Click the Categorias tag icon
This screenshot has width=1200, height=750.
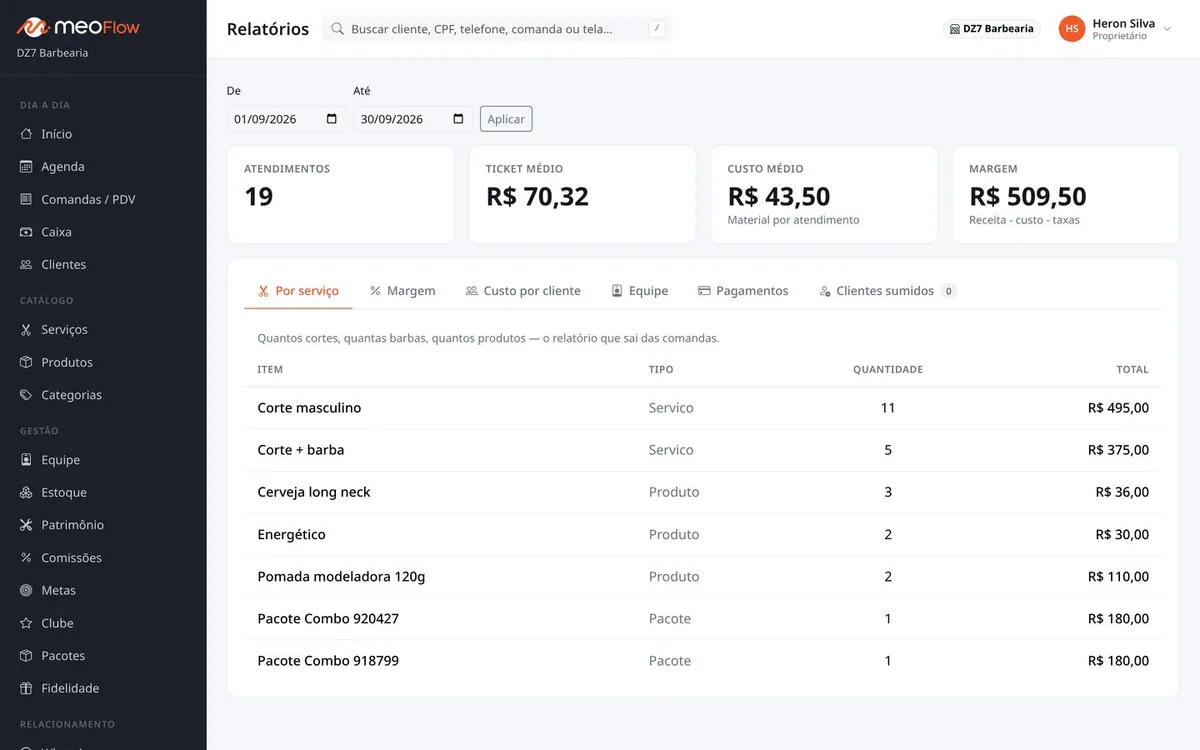26,395
